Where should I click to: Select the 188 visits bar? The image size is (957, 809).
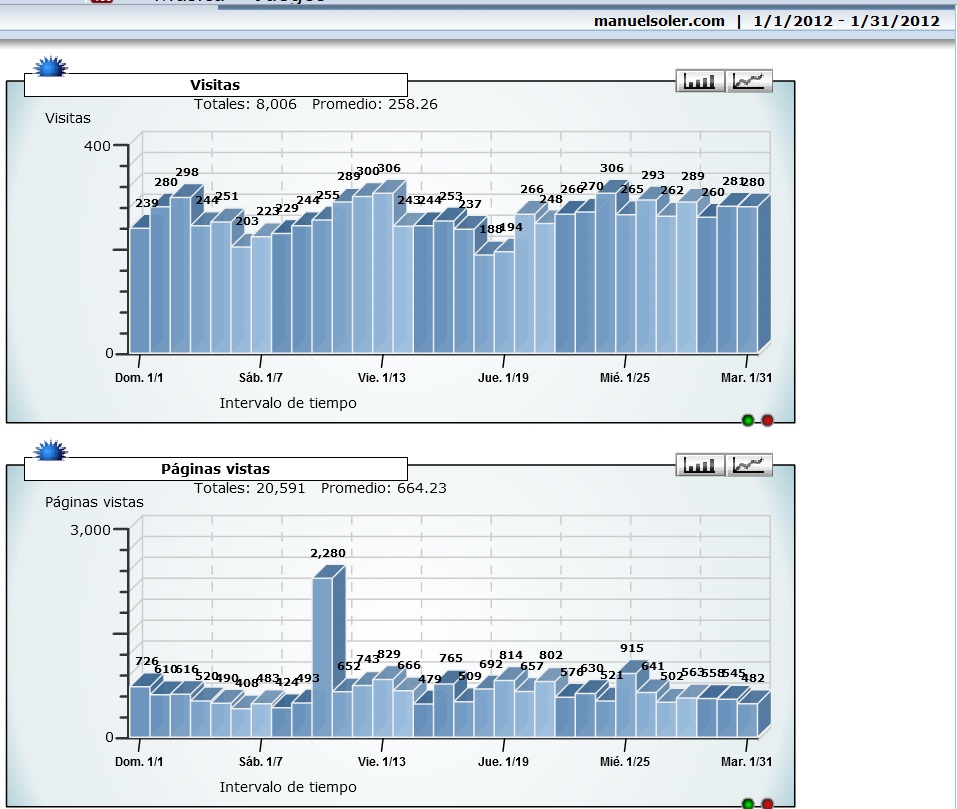[484, 303]
